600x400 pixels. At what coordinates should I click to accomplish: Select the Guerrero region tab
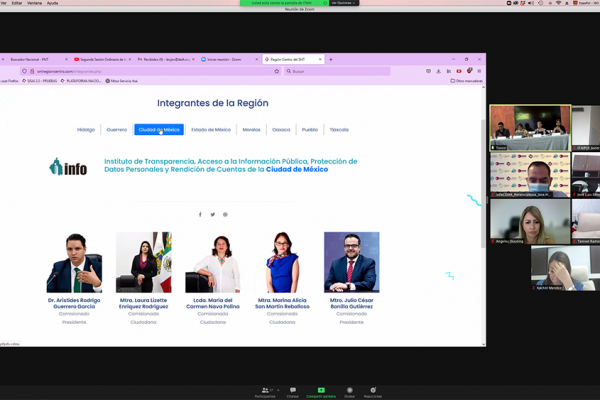(117, 130)
